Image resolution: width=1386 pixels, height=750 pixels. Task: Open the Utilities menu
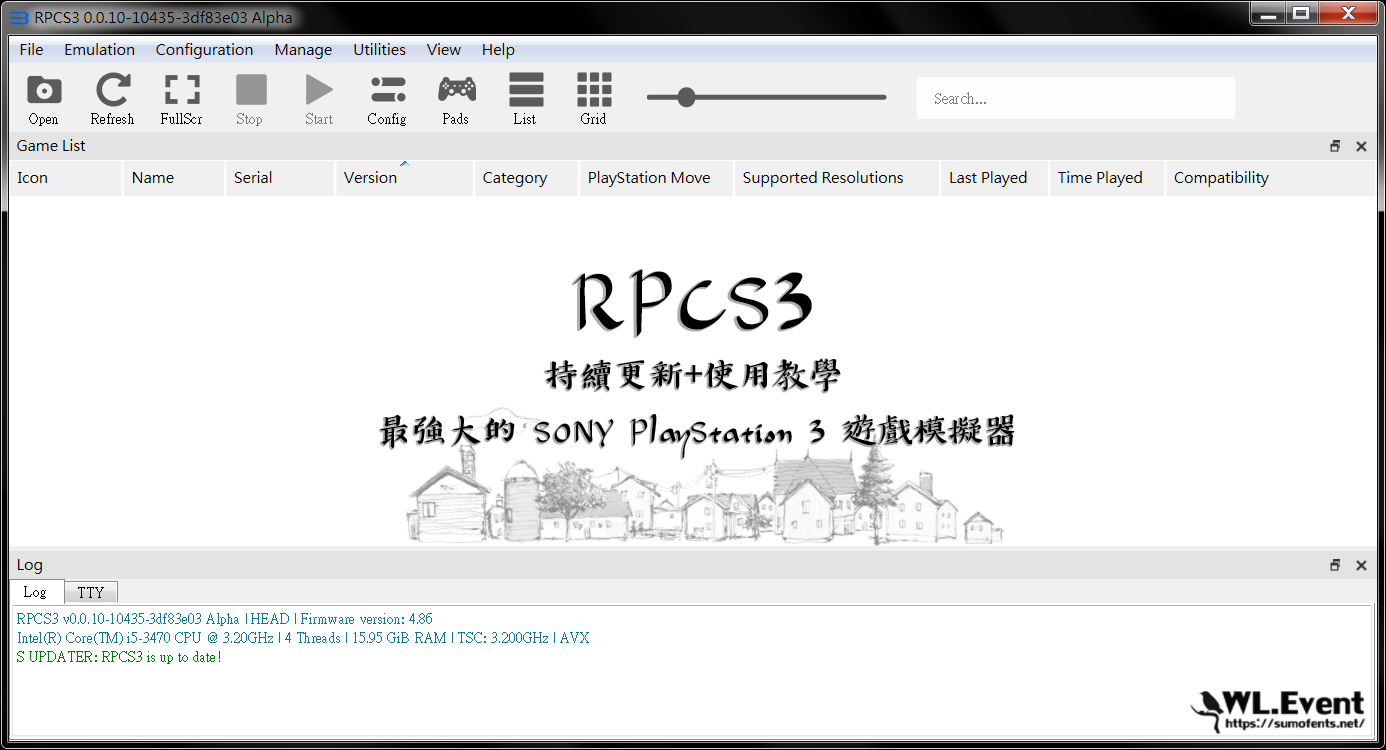(x=379, y=50)
